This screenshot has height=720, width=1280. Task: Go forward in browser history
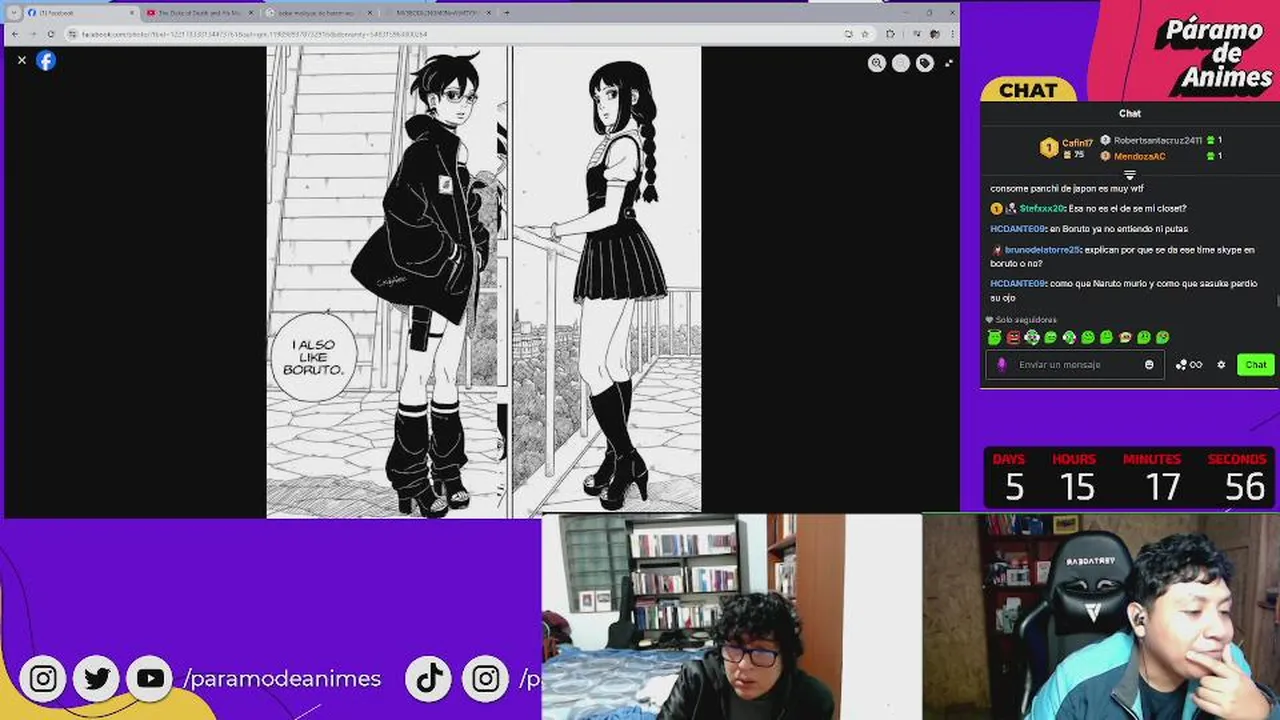click(32, 34)
